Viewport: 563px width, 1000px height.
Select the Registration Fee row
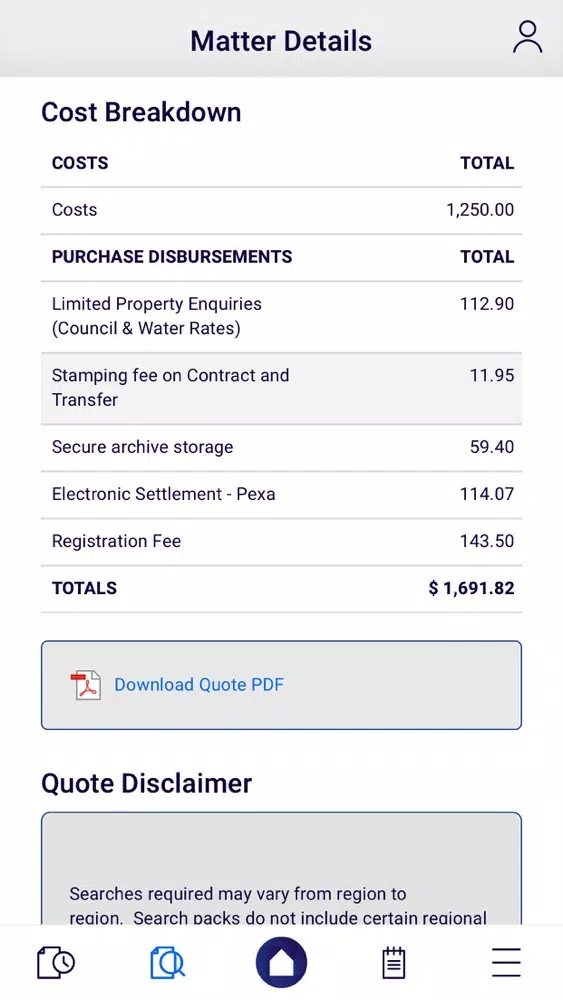281,541
